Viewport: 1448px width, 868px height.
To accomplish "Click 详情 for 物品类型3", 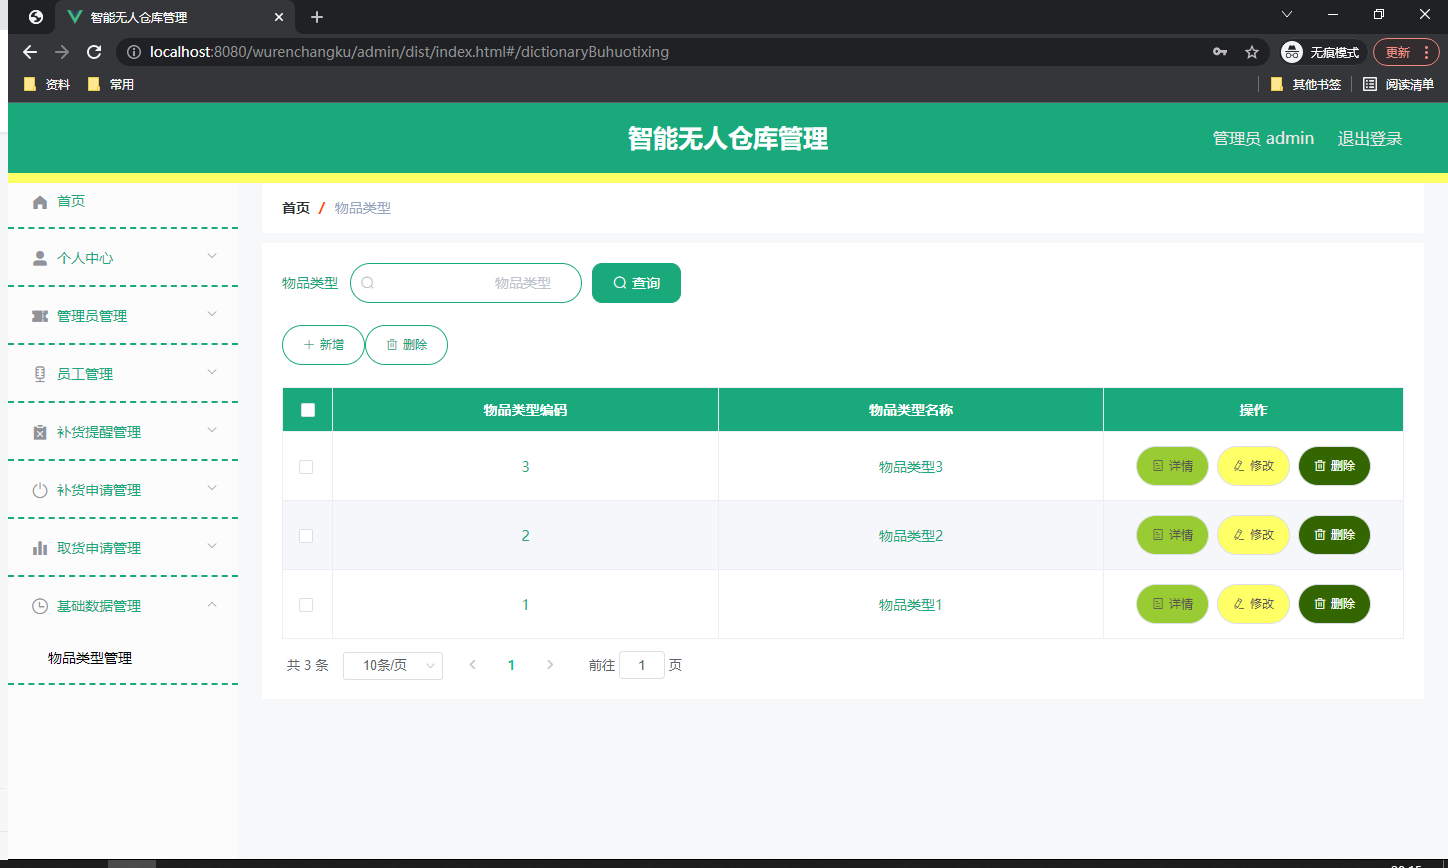I will (1172, 466).
